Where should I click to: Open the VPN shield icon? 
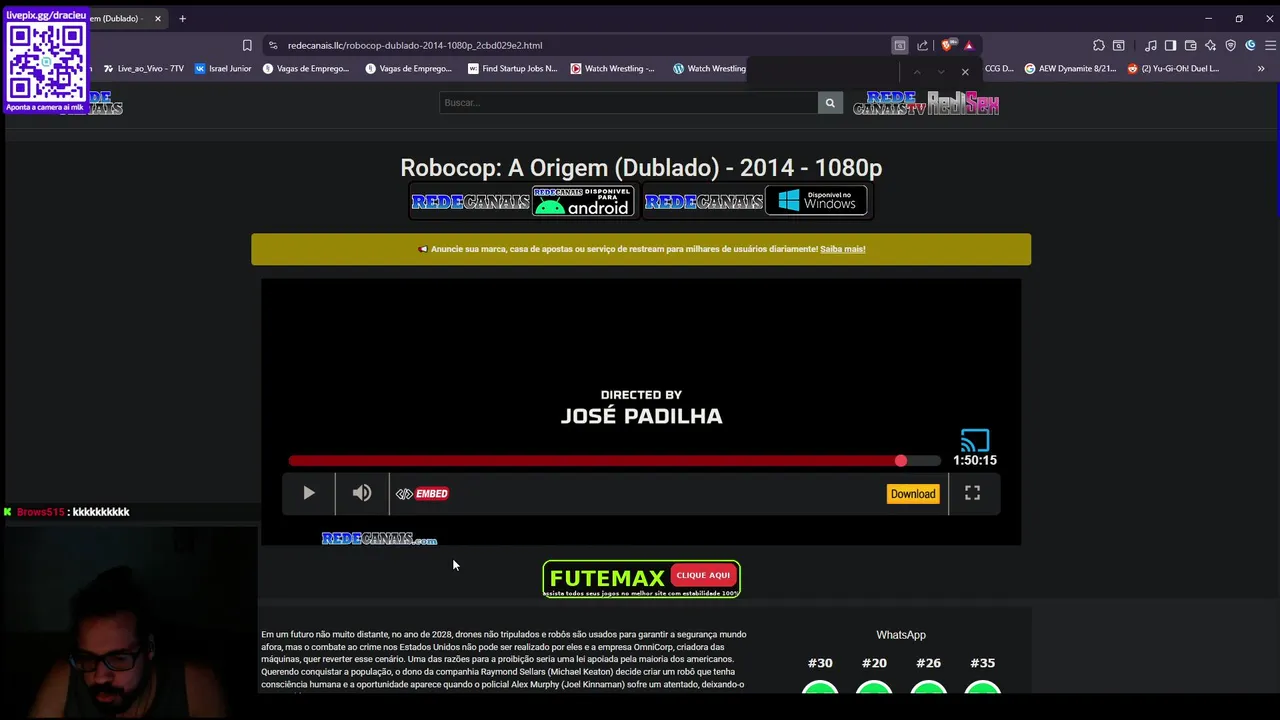(1231, 45)
